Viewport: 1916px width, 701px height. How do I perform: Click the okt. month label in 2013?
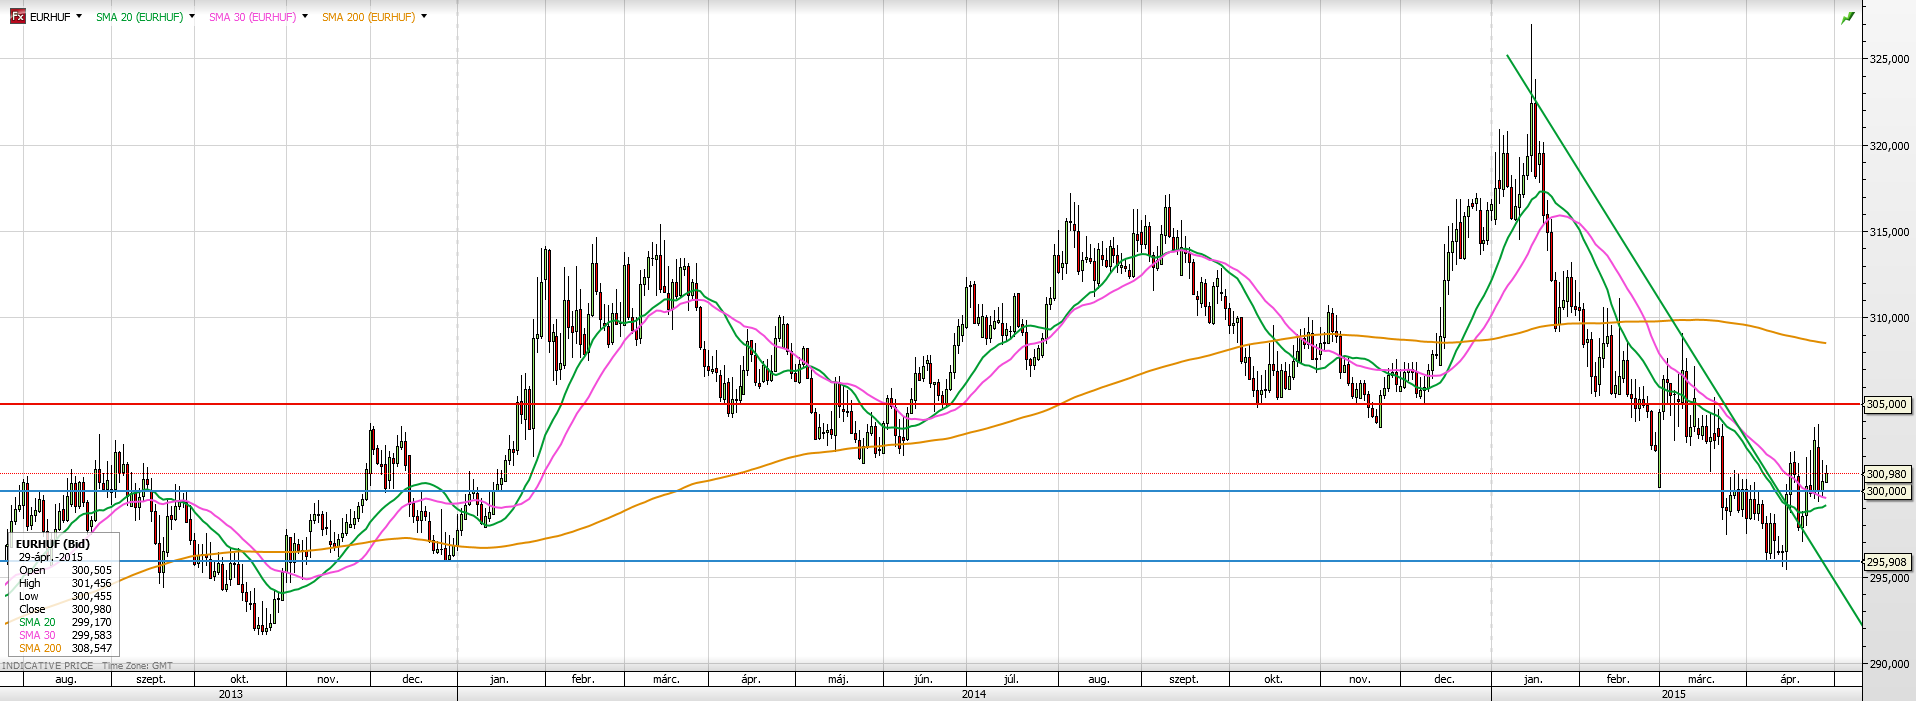240,679
